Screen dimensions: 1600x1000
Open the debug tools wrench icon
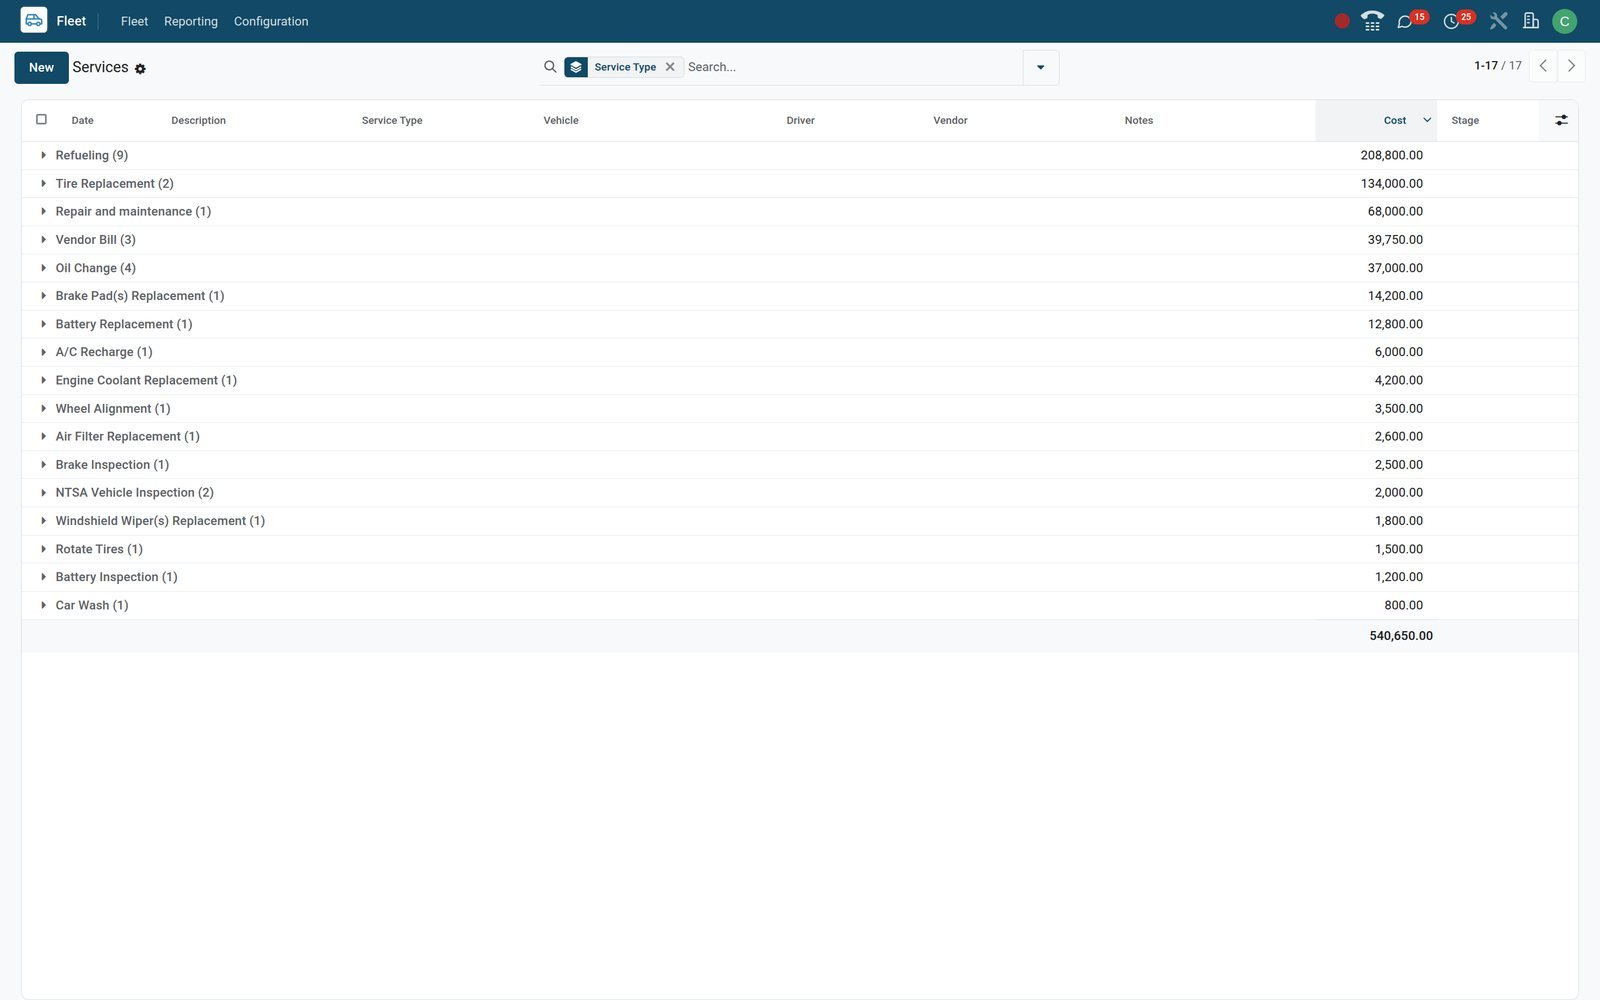click(x=1498, y=21)
